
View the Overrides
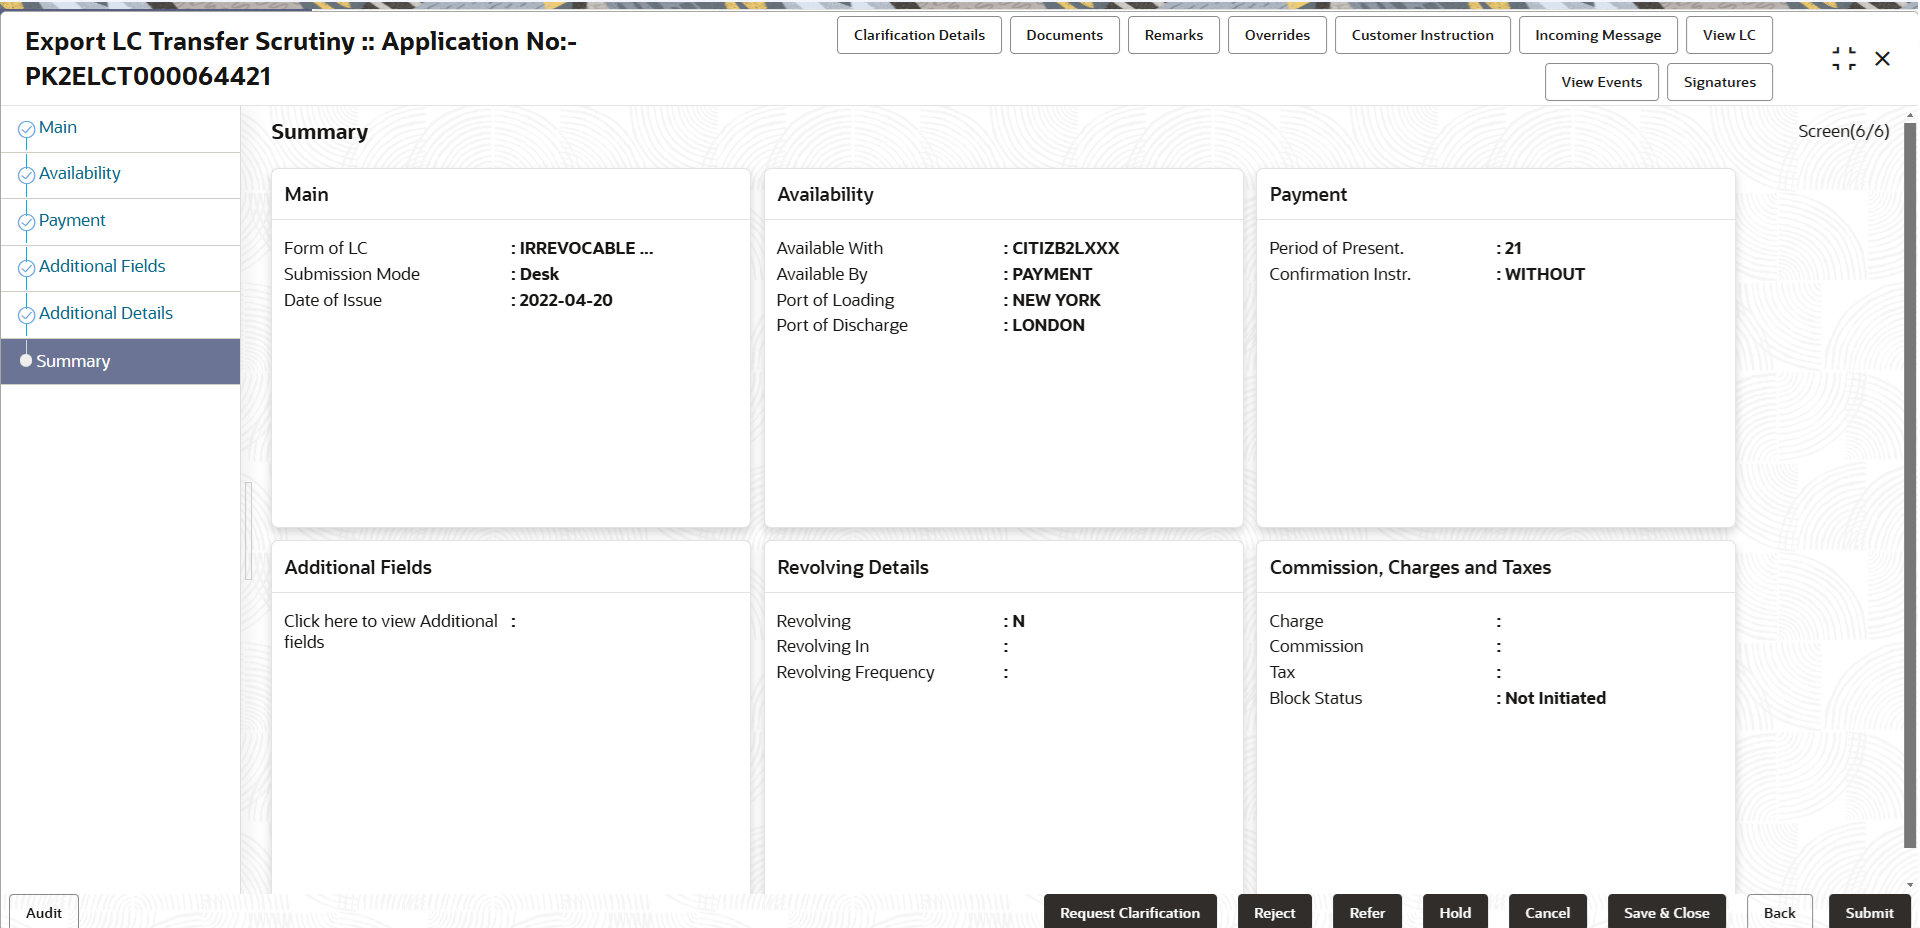point(1277,35)
